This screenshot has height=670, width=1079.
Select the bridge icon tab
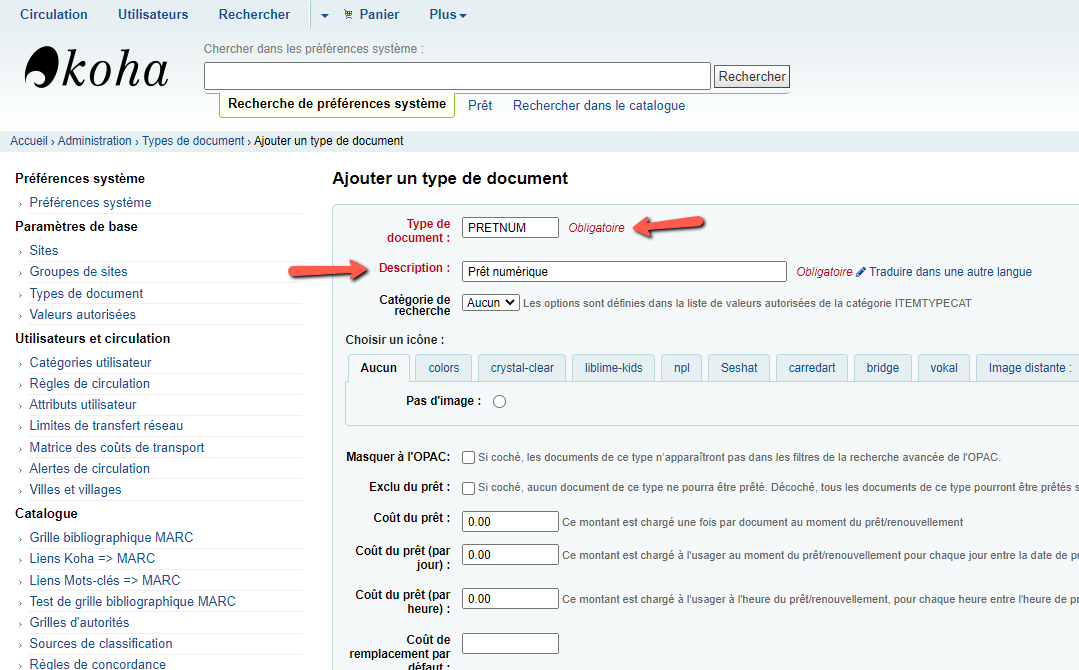point(883,368)
